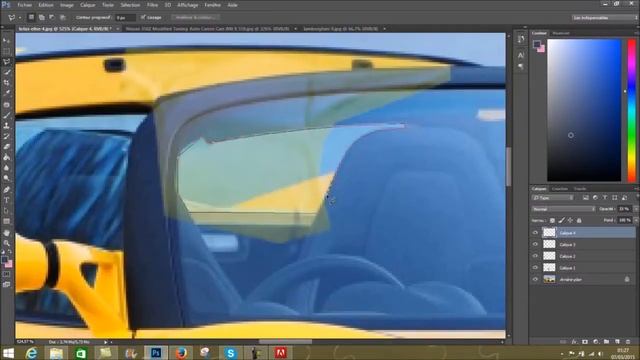The height and width of the screenshot is (360, 640).
Task: Select the History Brush tool
Action: tap(7, 136)
